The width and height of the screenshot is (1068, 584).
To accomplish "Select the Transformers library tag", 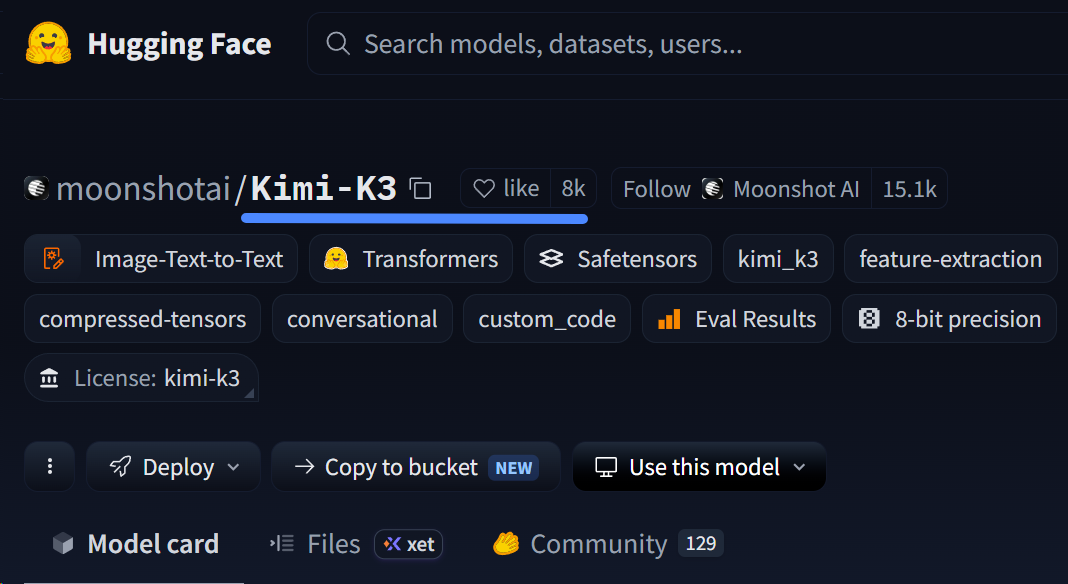I will click(x=411, y=259).
